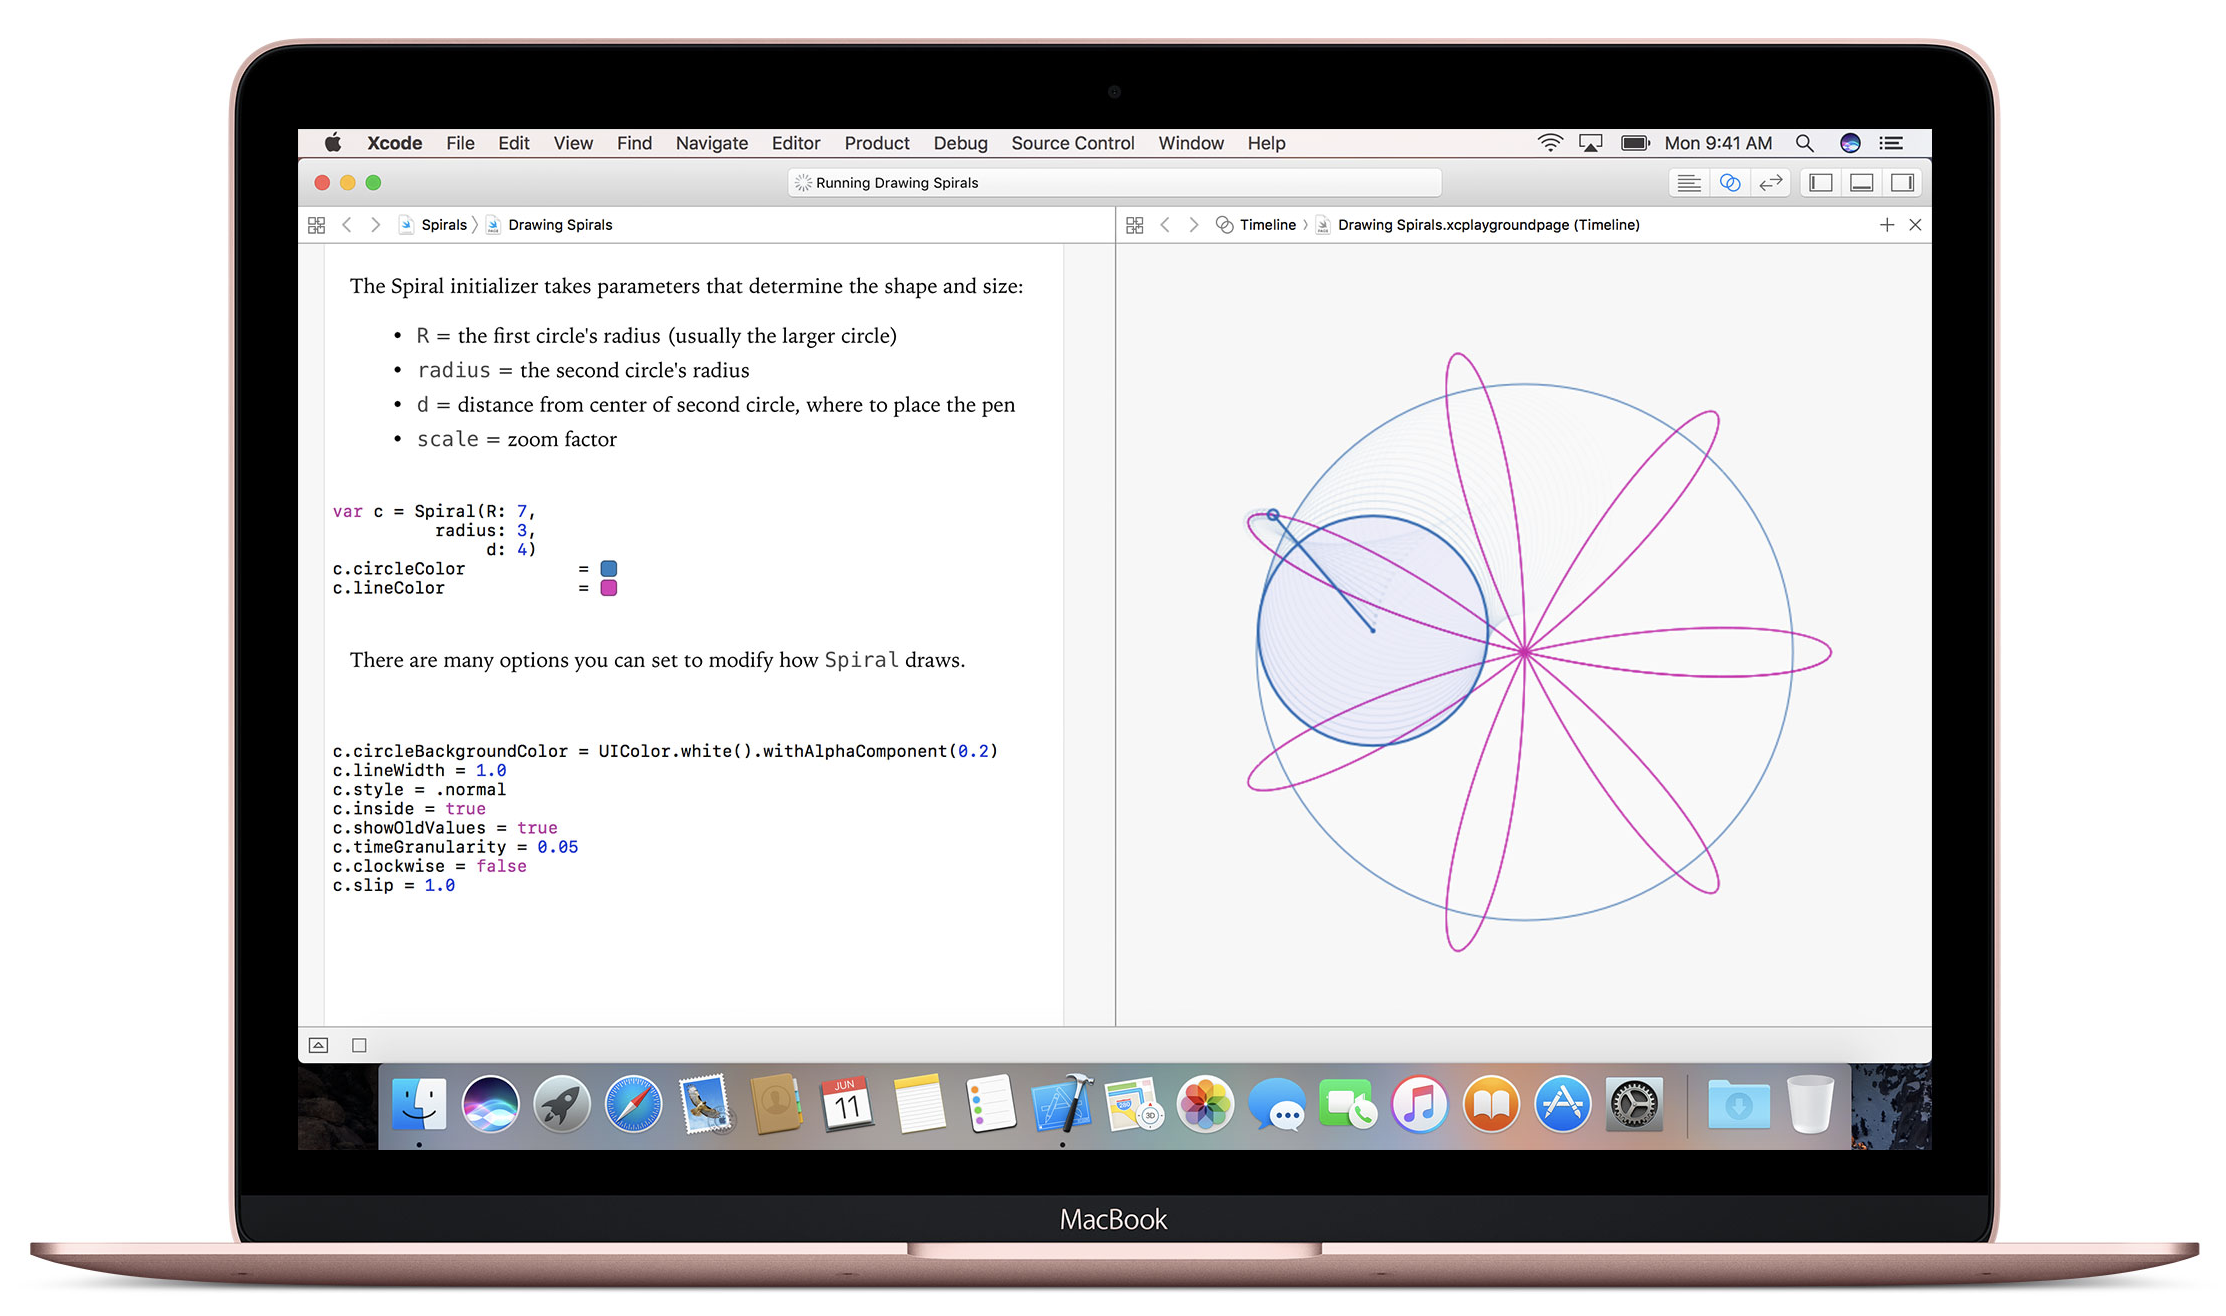Click the Wi-Fi status icon
Screen dimensions: 2226x1316
(1550, 143)
